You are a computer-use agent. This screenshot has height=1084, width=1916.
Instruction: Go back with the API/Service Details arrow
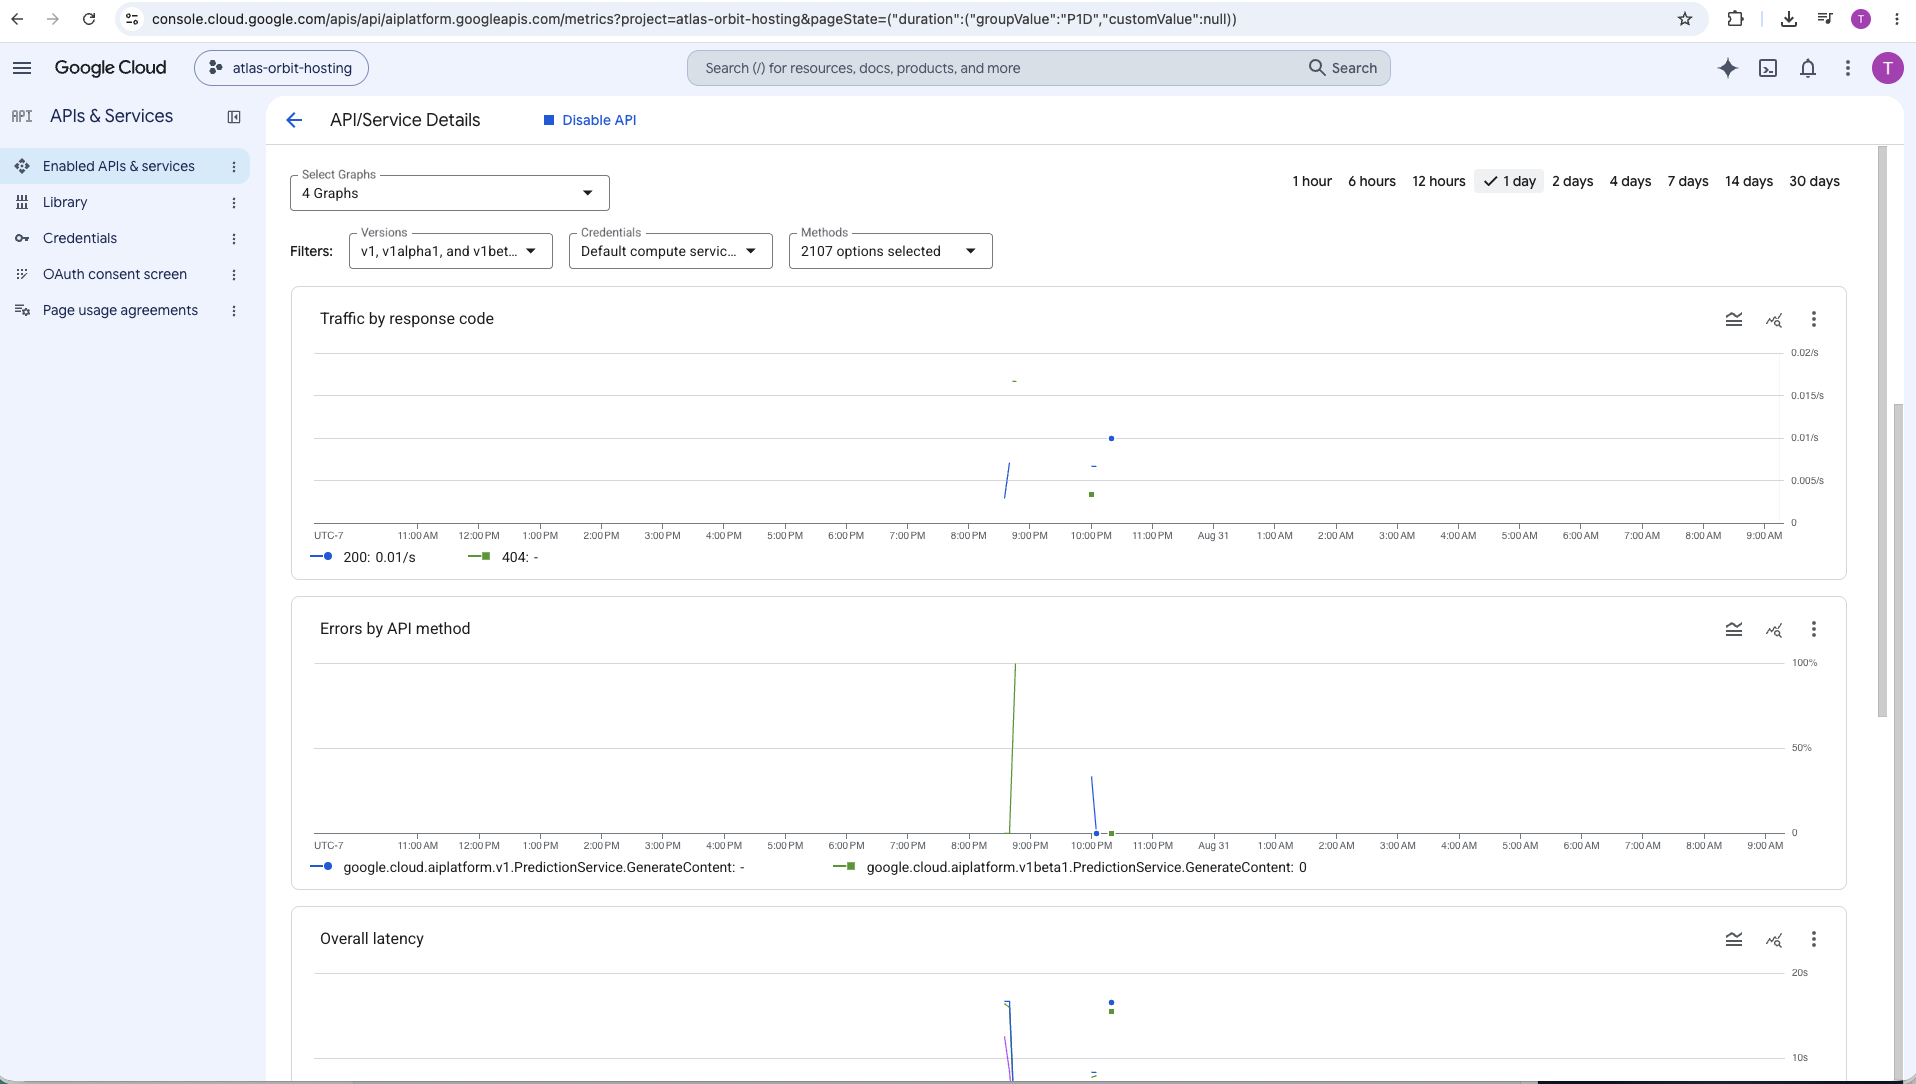click(x=294, y=120)
